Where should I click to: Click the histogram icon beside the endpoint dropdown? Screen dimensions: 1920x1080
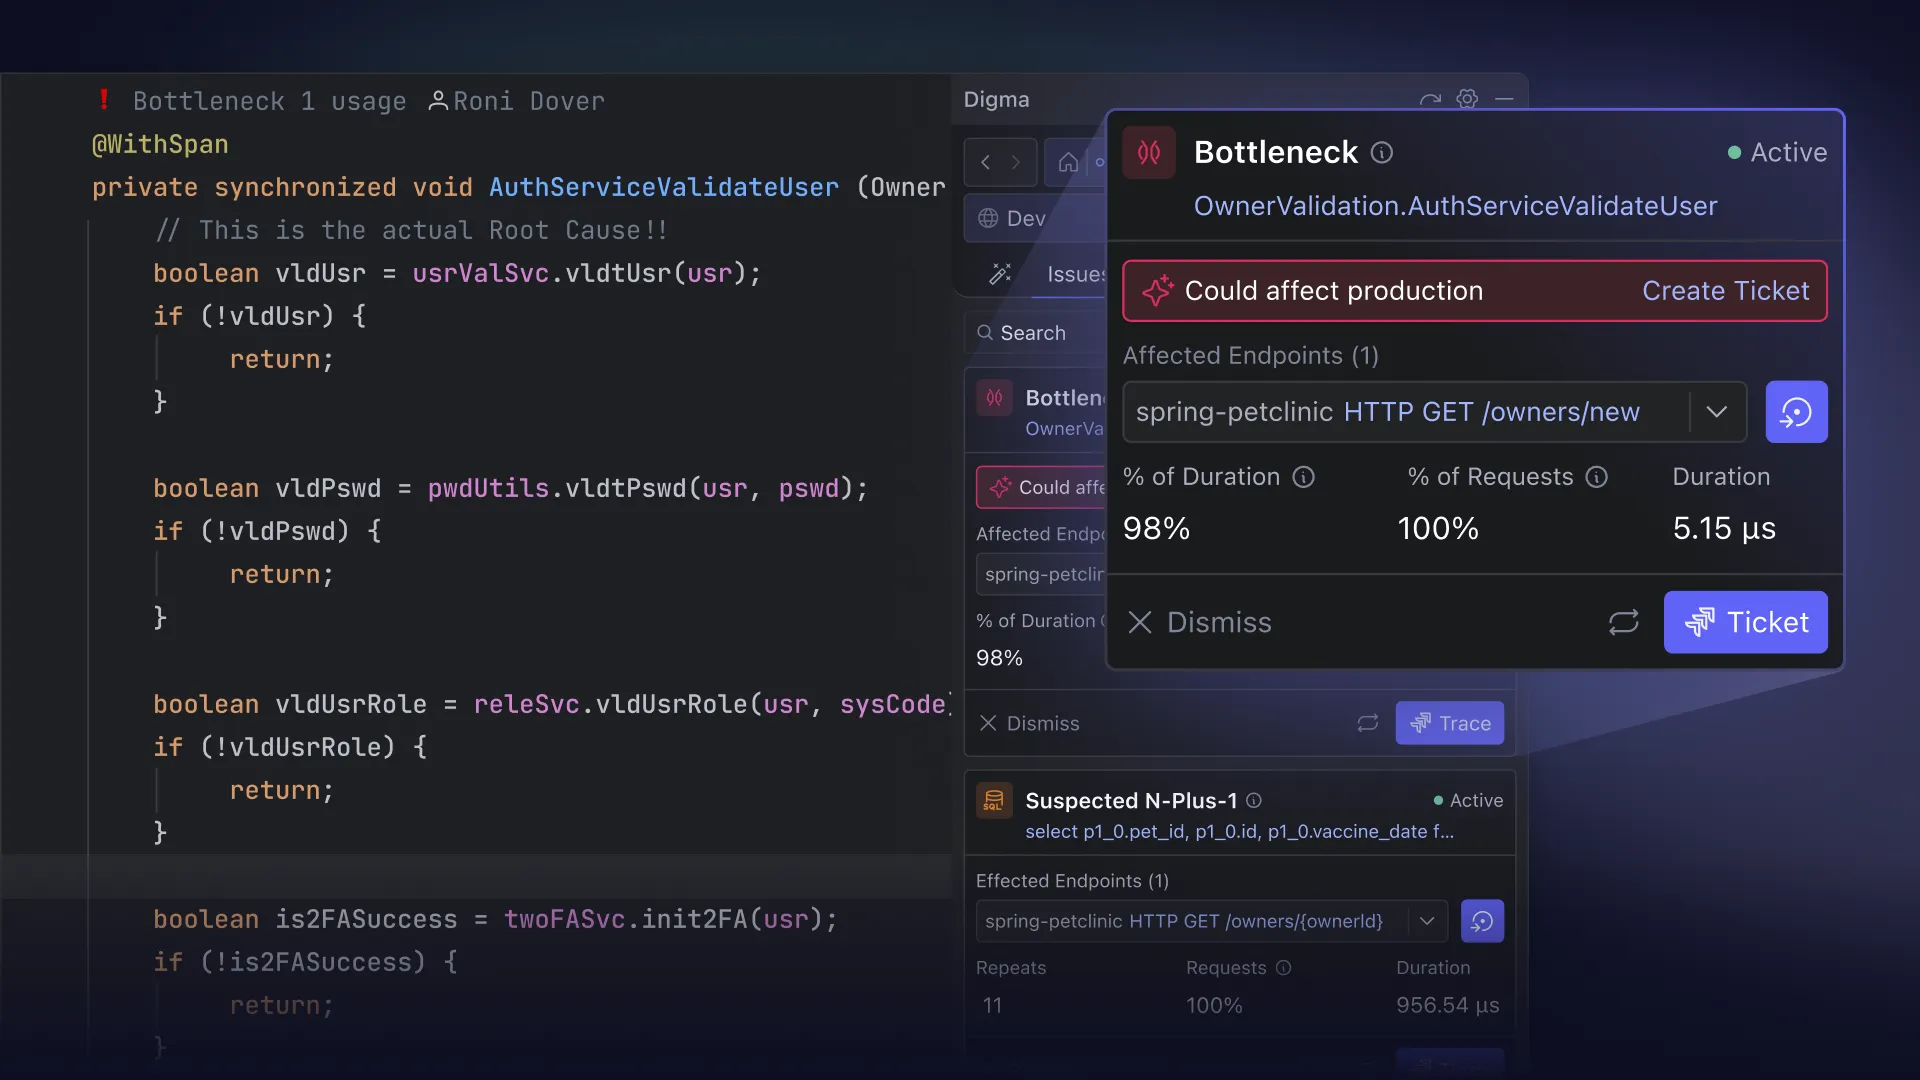(x=1796, y=411)
